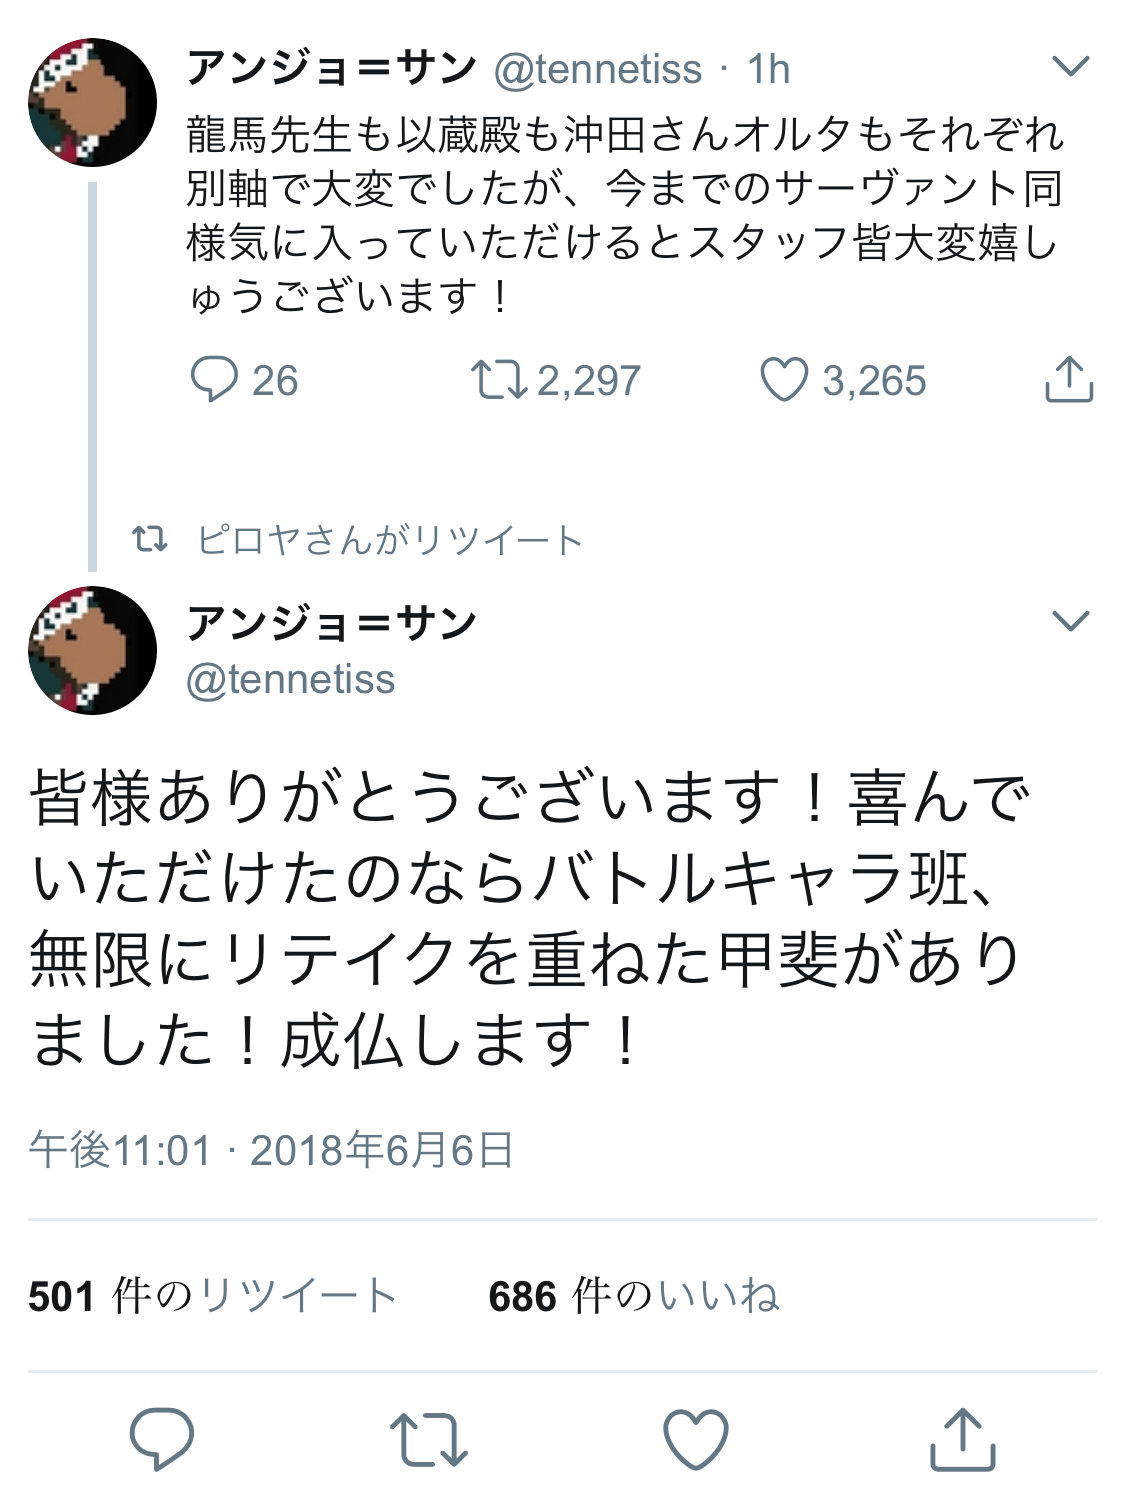Tap the heart icon under the main tweet

695,1439
